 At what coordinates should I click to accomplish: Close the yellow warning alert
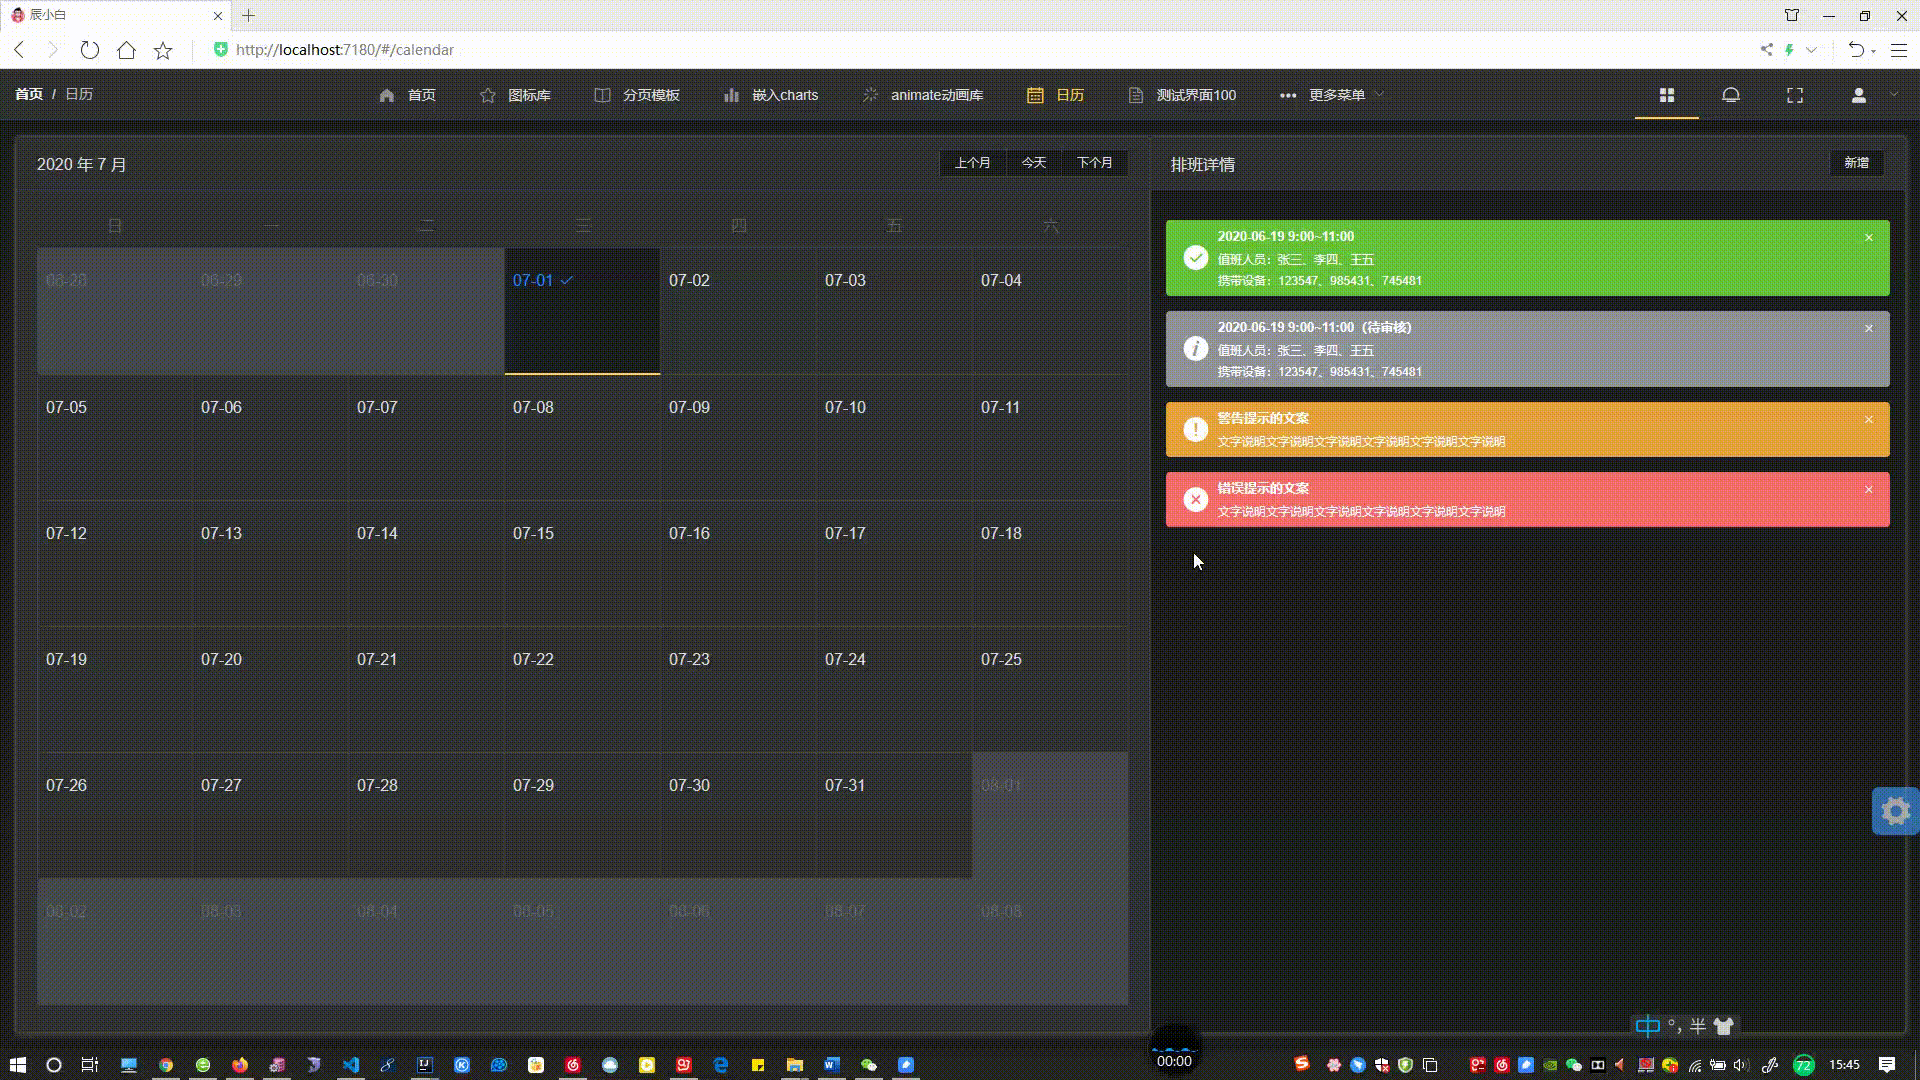pos(1868,420)
